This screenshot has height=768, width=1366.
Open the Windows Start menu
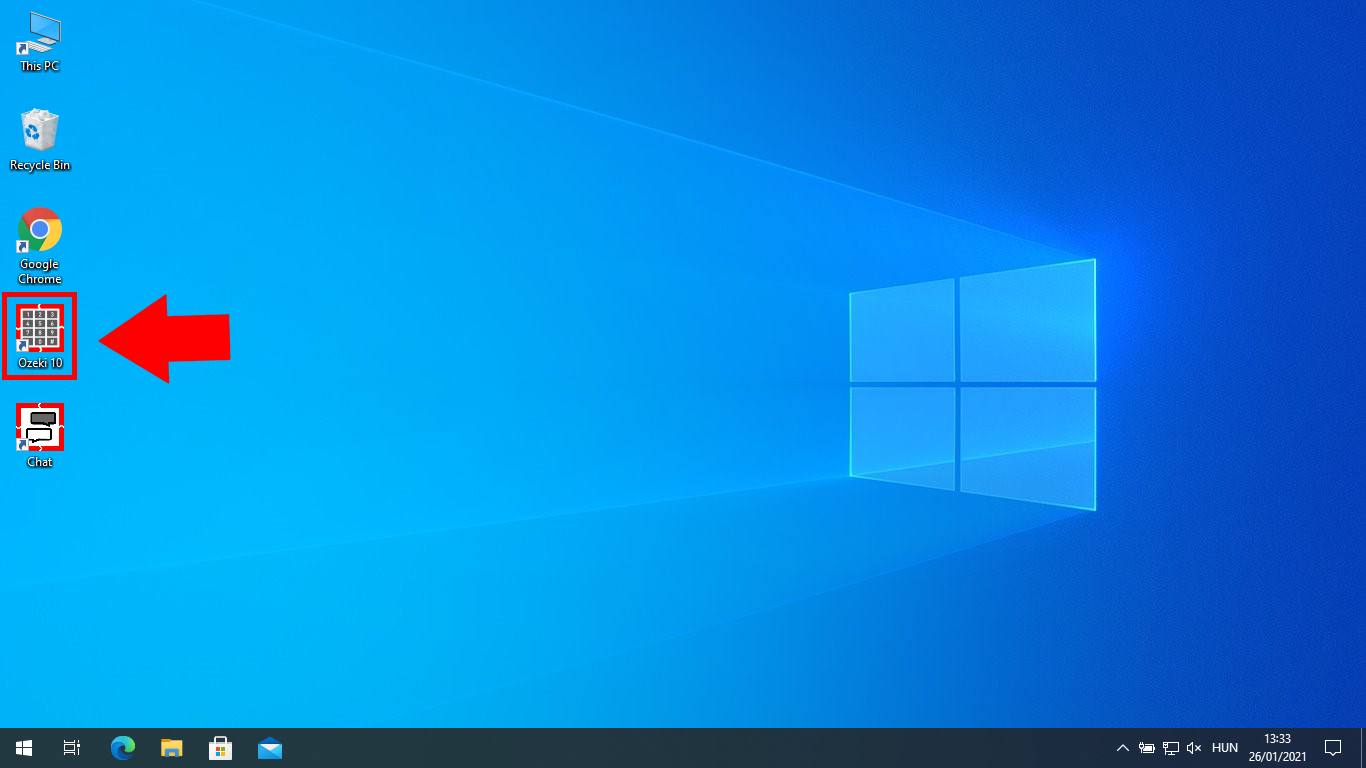(x=24, y=748)
